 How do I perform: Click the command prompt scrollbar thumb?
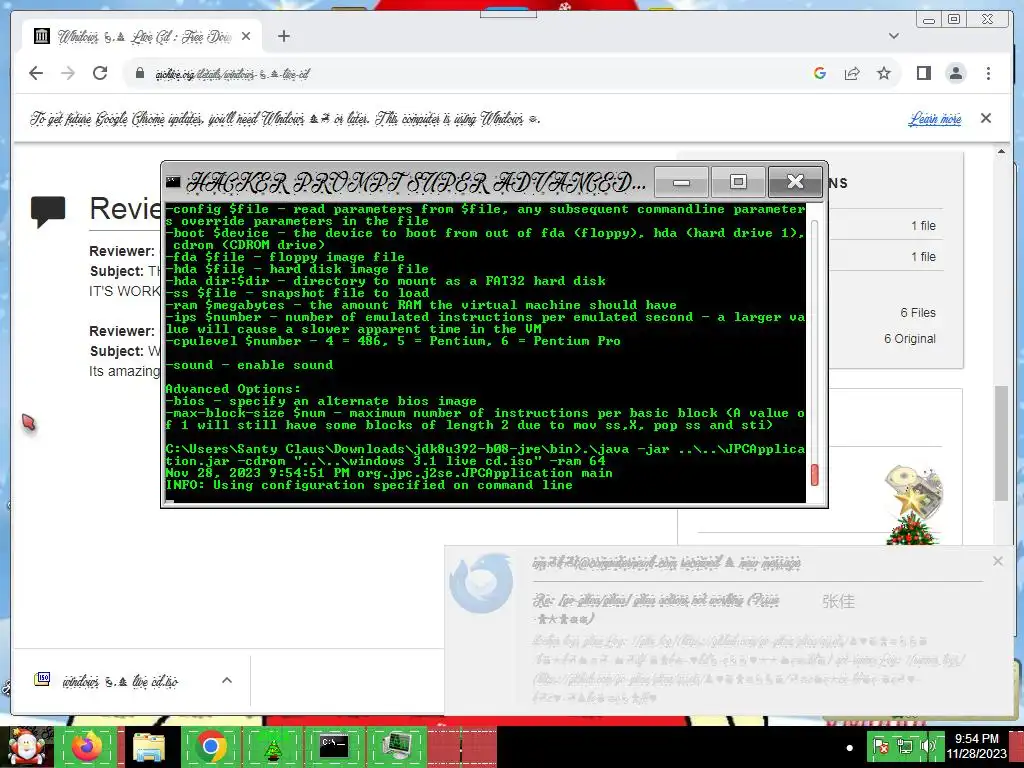pos(814,474)
